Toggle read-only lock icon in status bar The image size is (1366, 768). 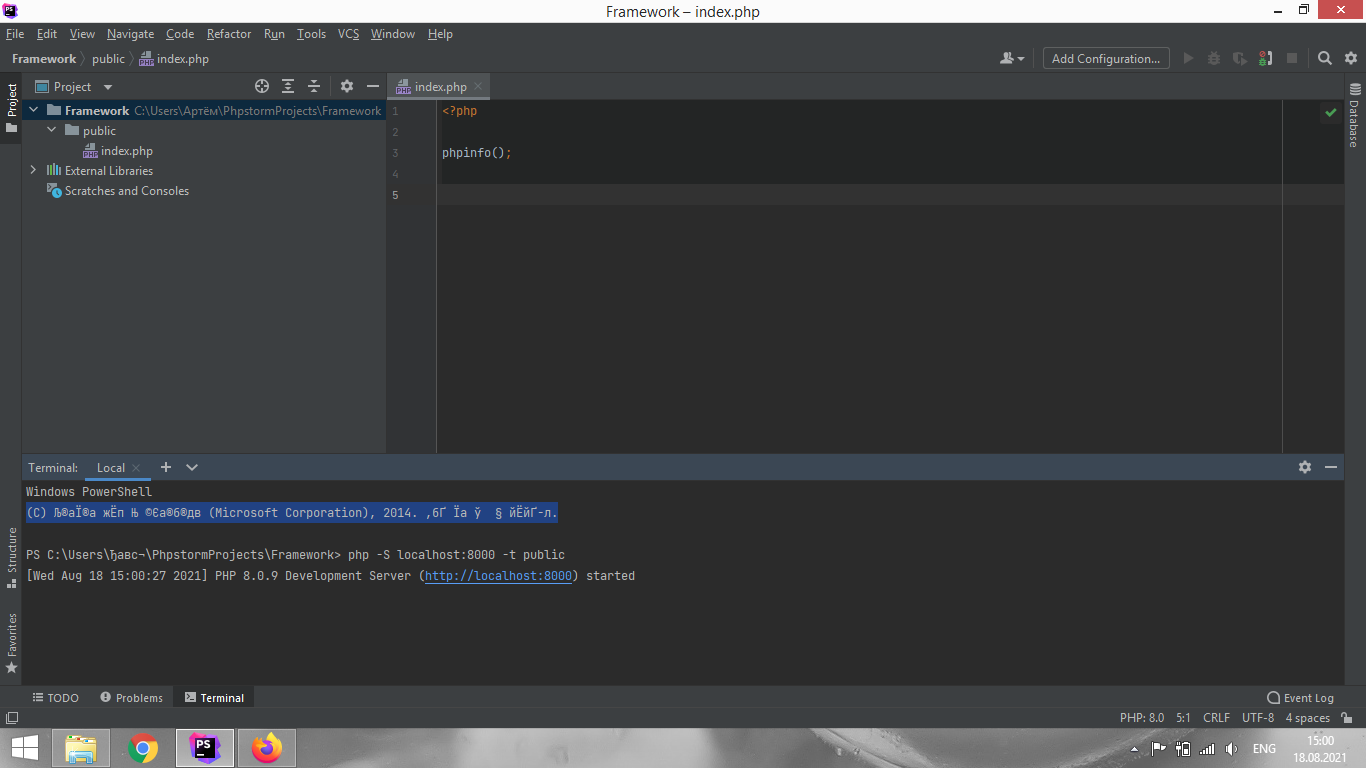point(1347,718)
